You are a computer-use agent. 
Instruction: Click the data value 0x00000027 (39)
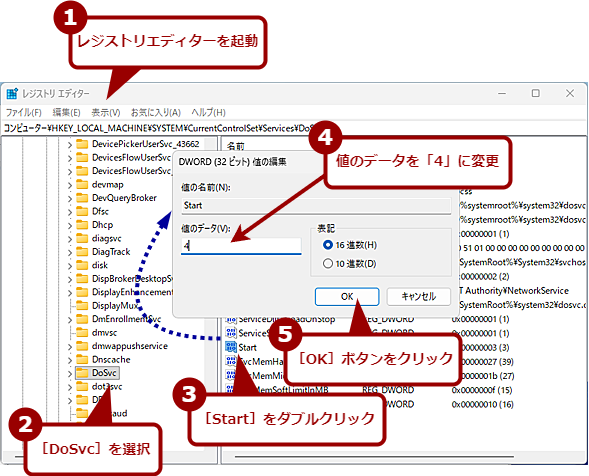click(486, 362)
